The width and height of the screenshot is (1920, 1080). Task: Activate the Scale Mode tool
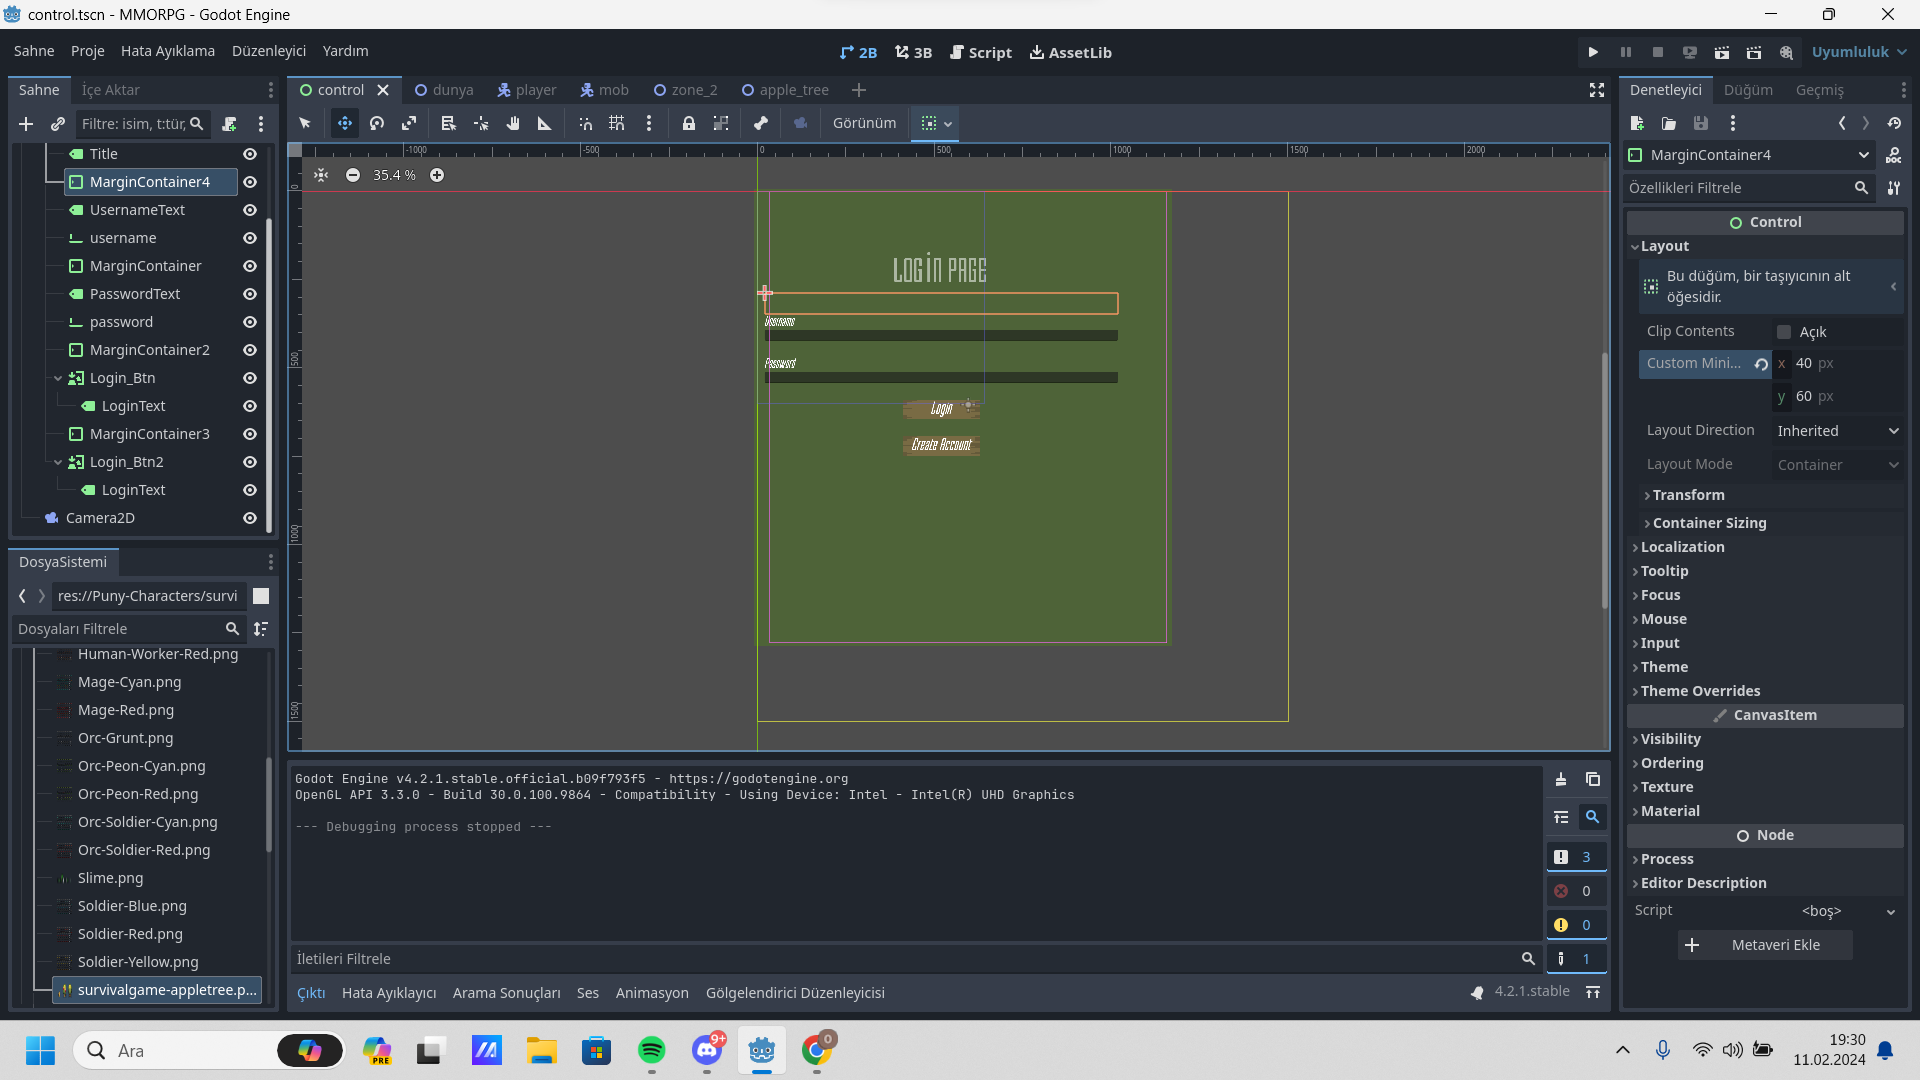click(x=409, y=123)
